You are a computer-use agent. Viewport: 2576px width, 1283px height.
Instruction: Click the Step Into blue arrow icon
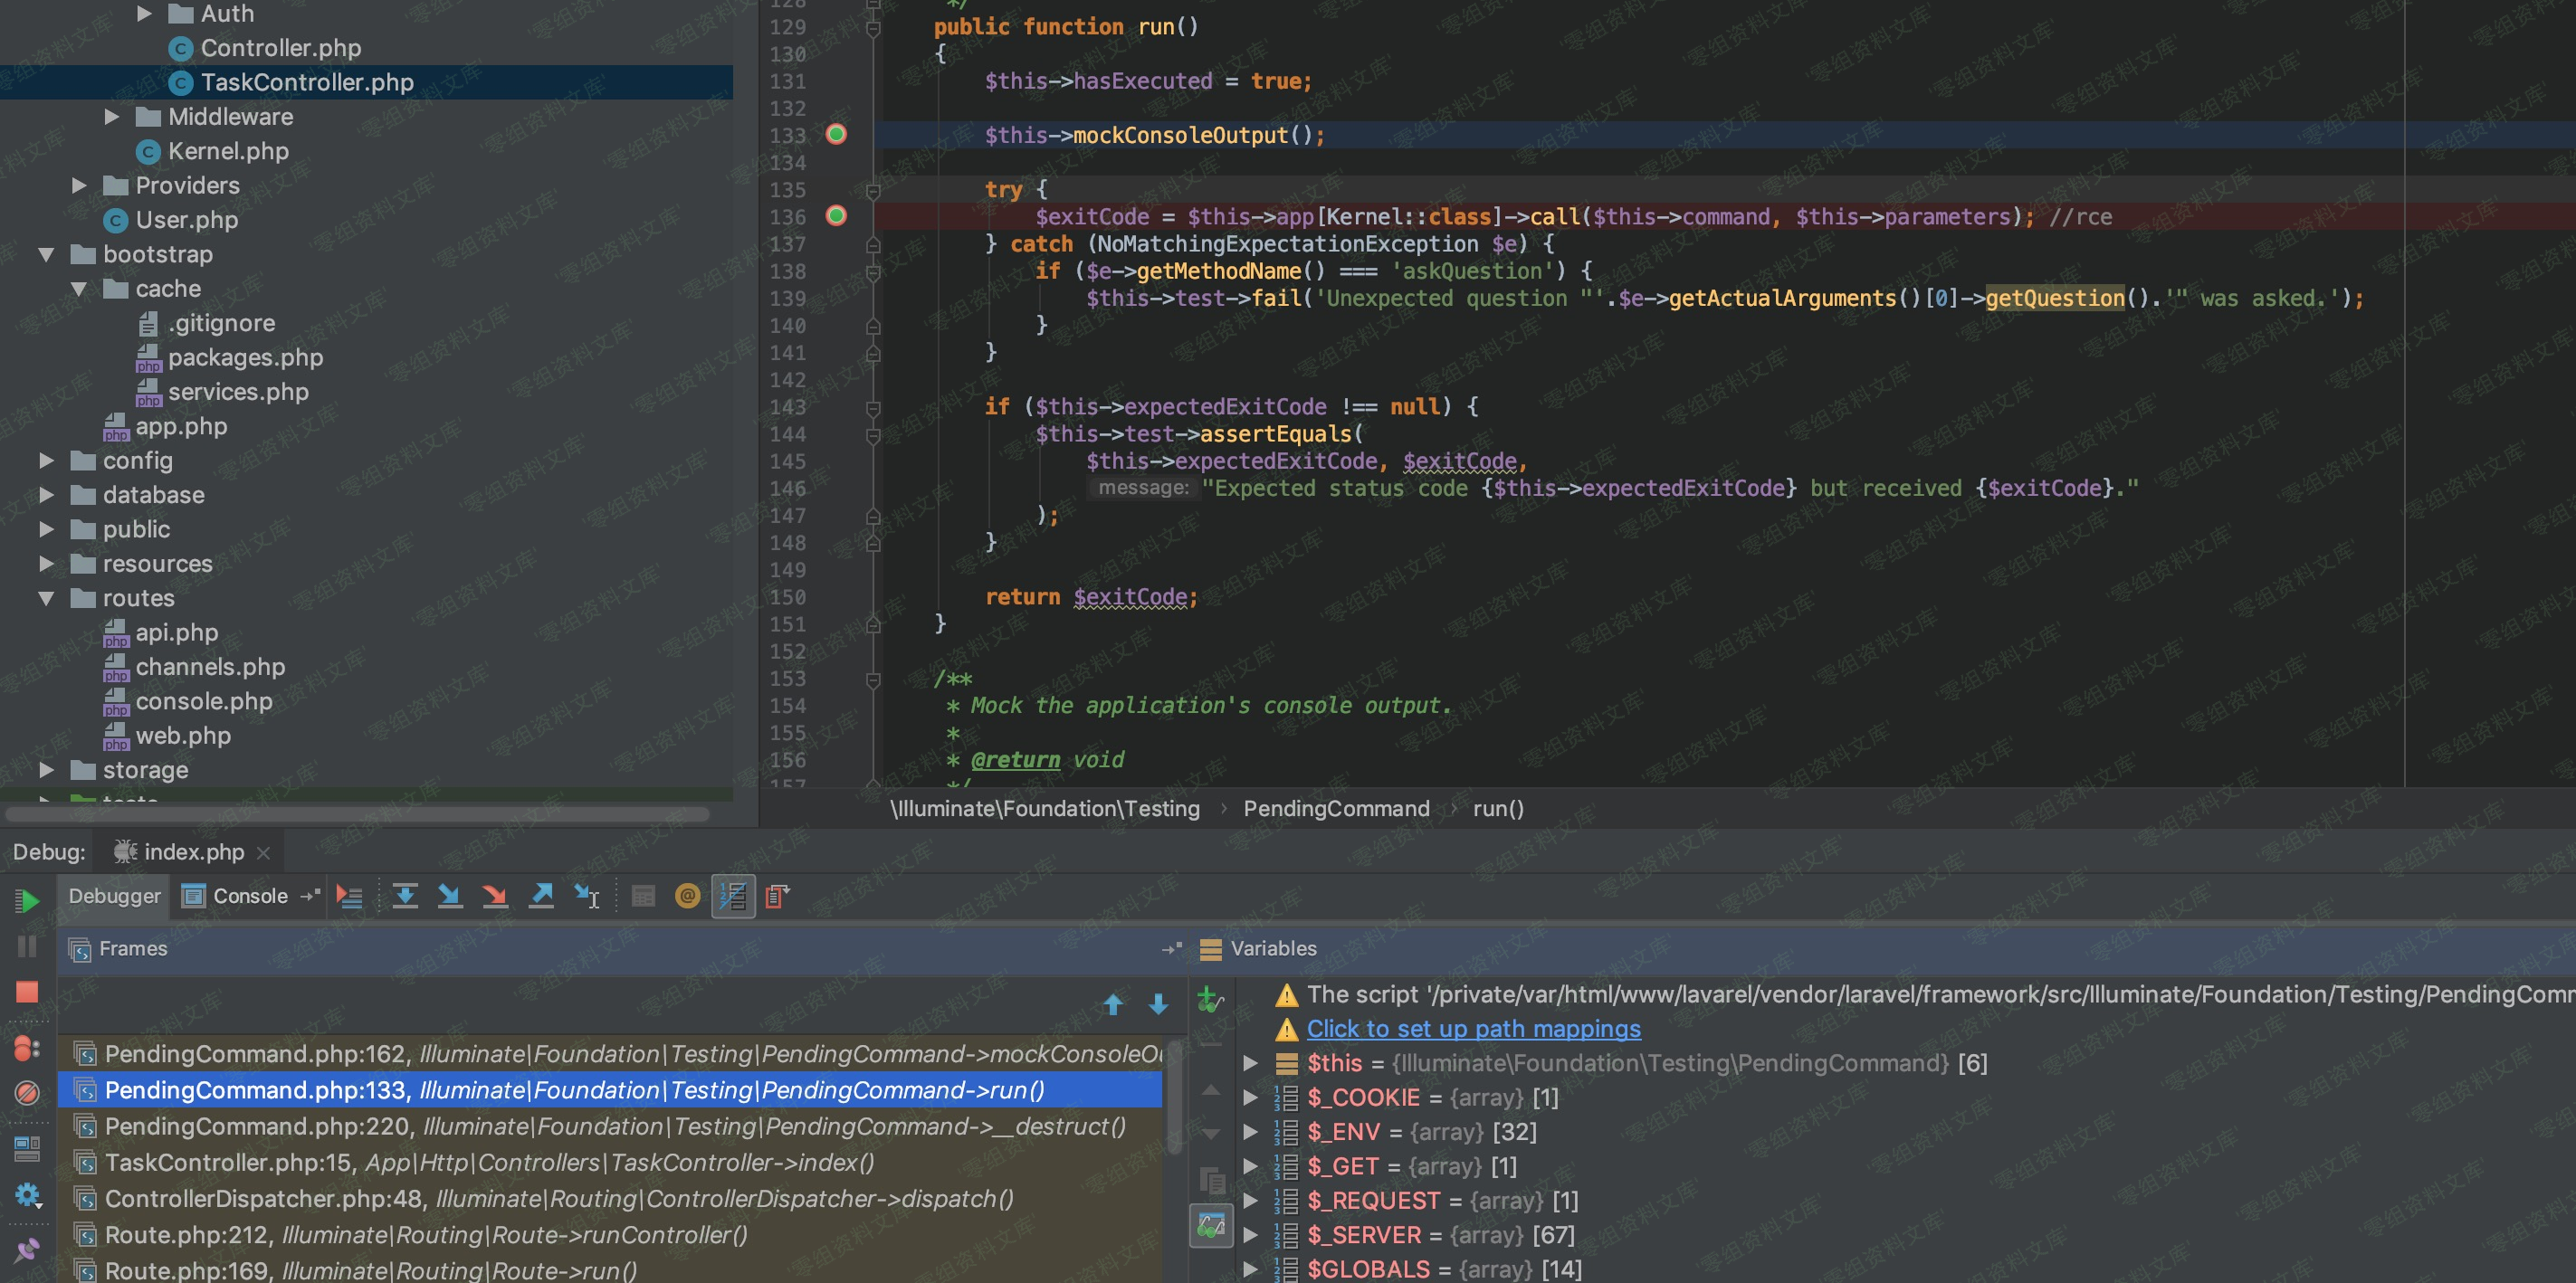450,896
